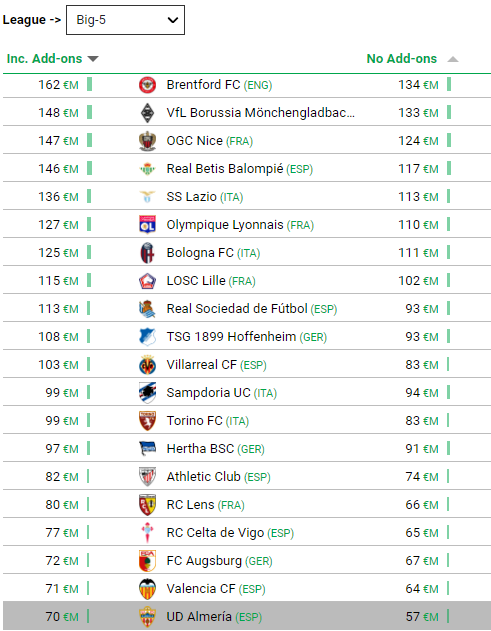
Task: Click the Villarreal CF yellow crest
Action: pyautogui.click(x=147, y=365)
